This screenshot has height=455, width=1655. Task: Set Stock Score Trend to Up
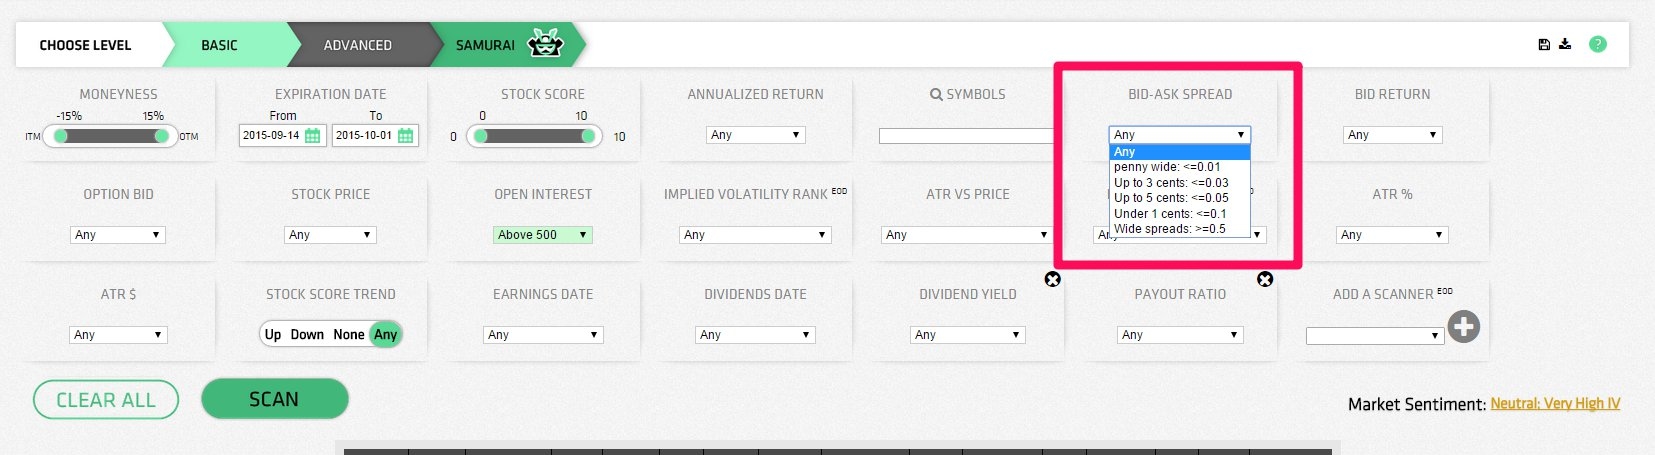[x=273, y=335]
